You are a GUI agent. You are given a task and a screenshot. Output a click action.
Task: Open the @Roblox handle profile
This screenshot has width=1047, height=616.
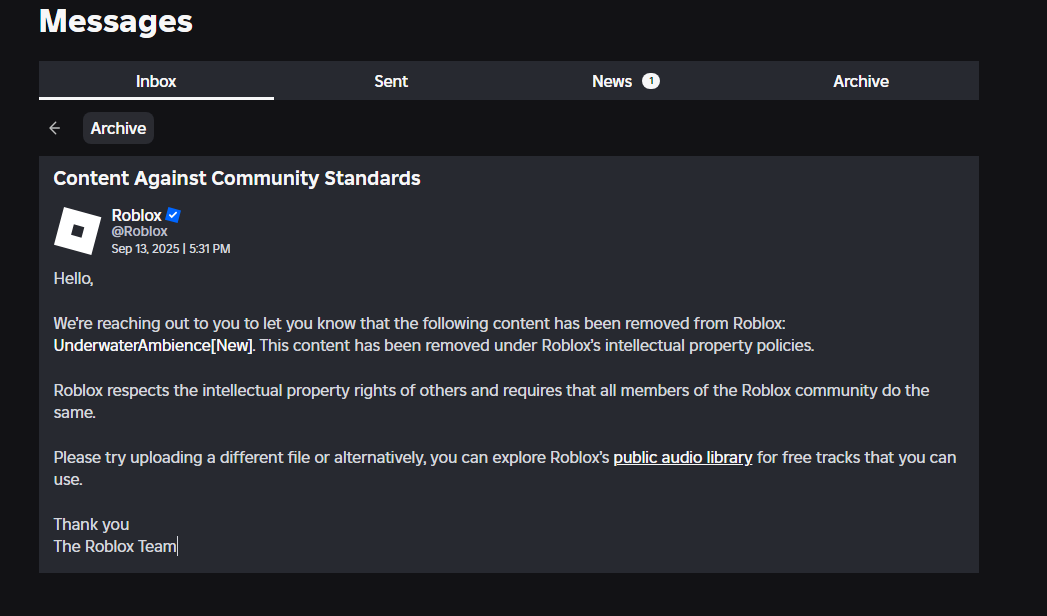pyautogui.click(x=140, y=231)
